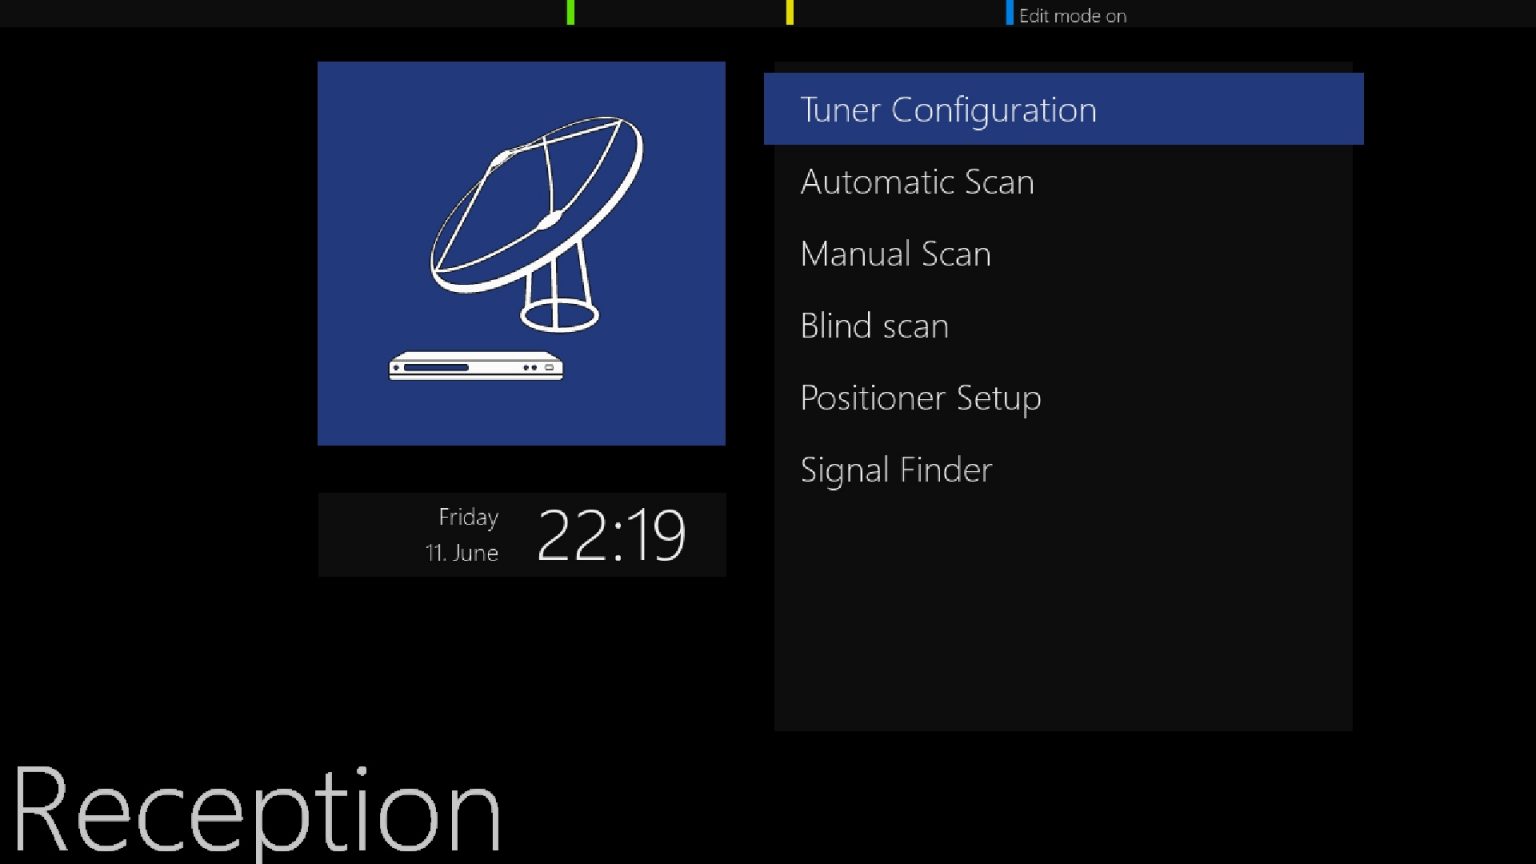Click the 22:19 clock display
The width and height of the screenshot is (1536, 864).
coord(611,535)
